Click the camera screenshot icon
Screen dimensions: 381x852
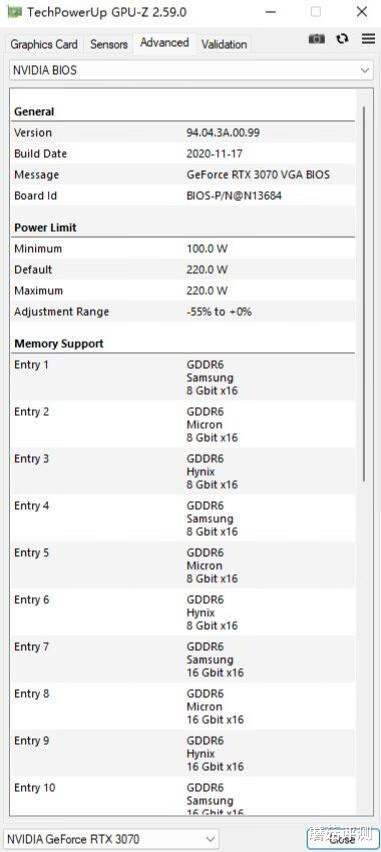pos(317,39)
